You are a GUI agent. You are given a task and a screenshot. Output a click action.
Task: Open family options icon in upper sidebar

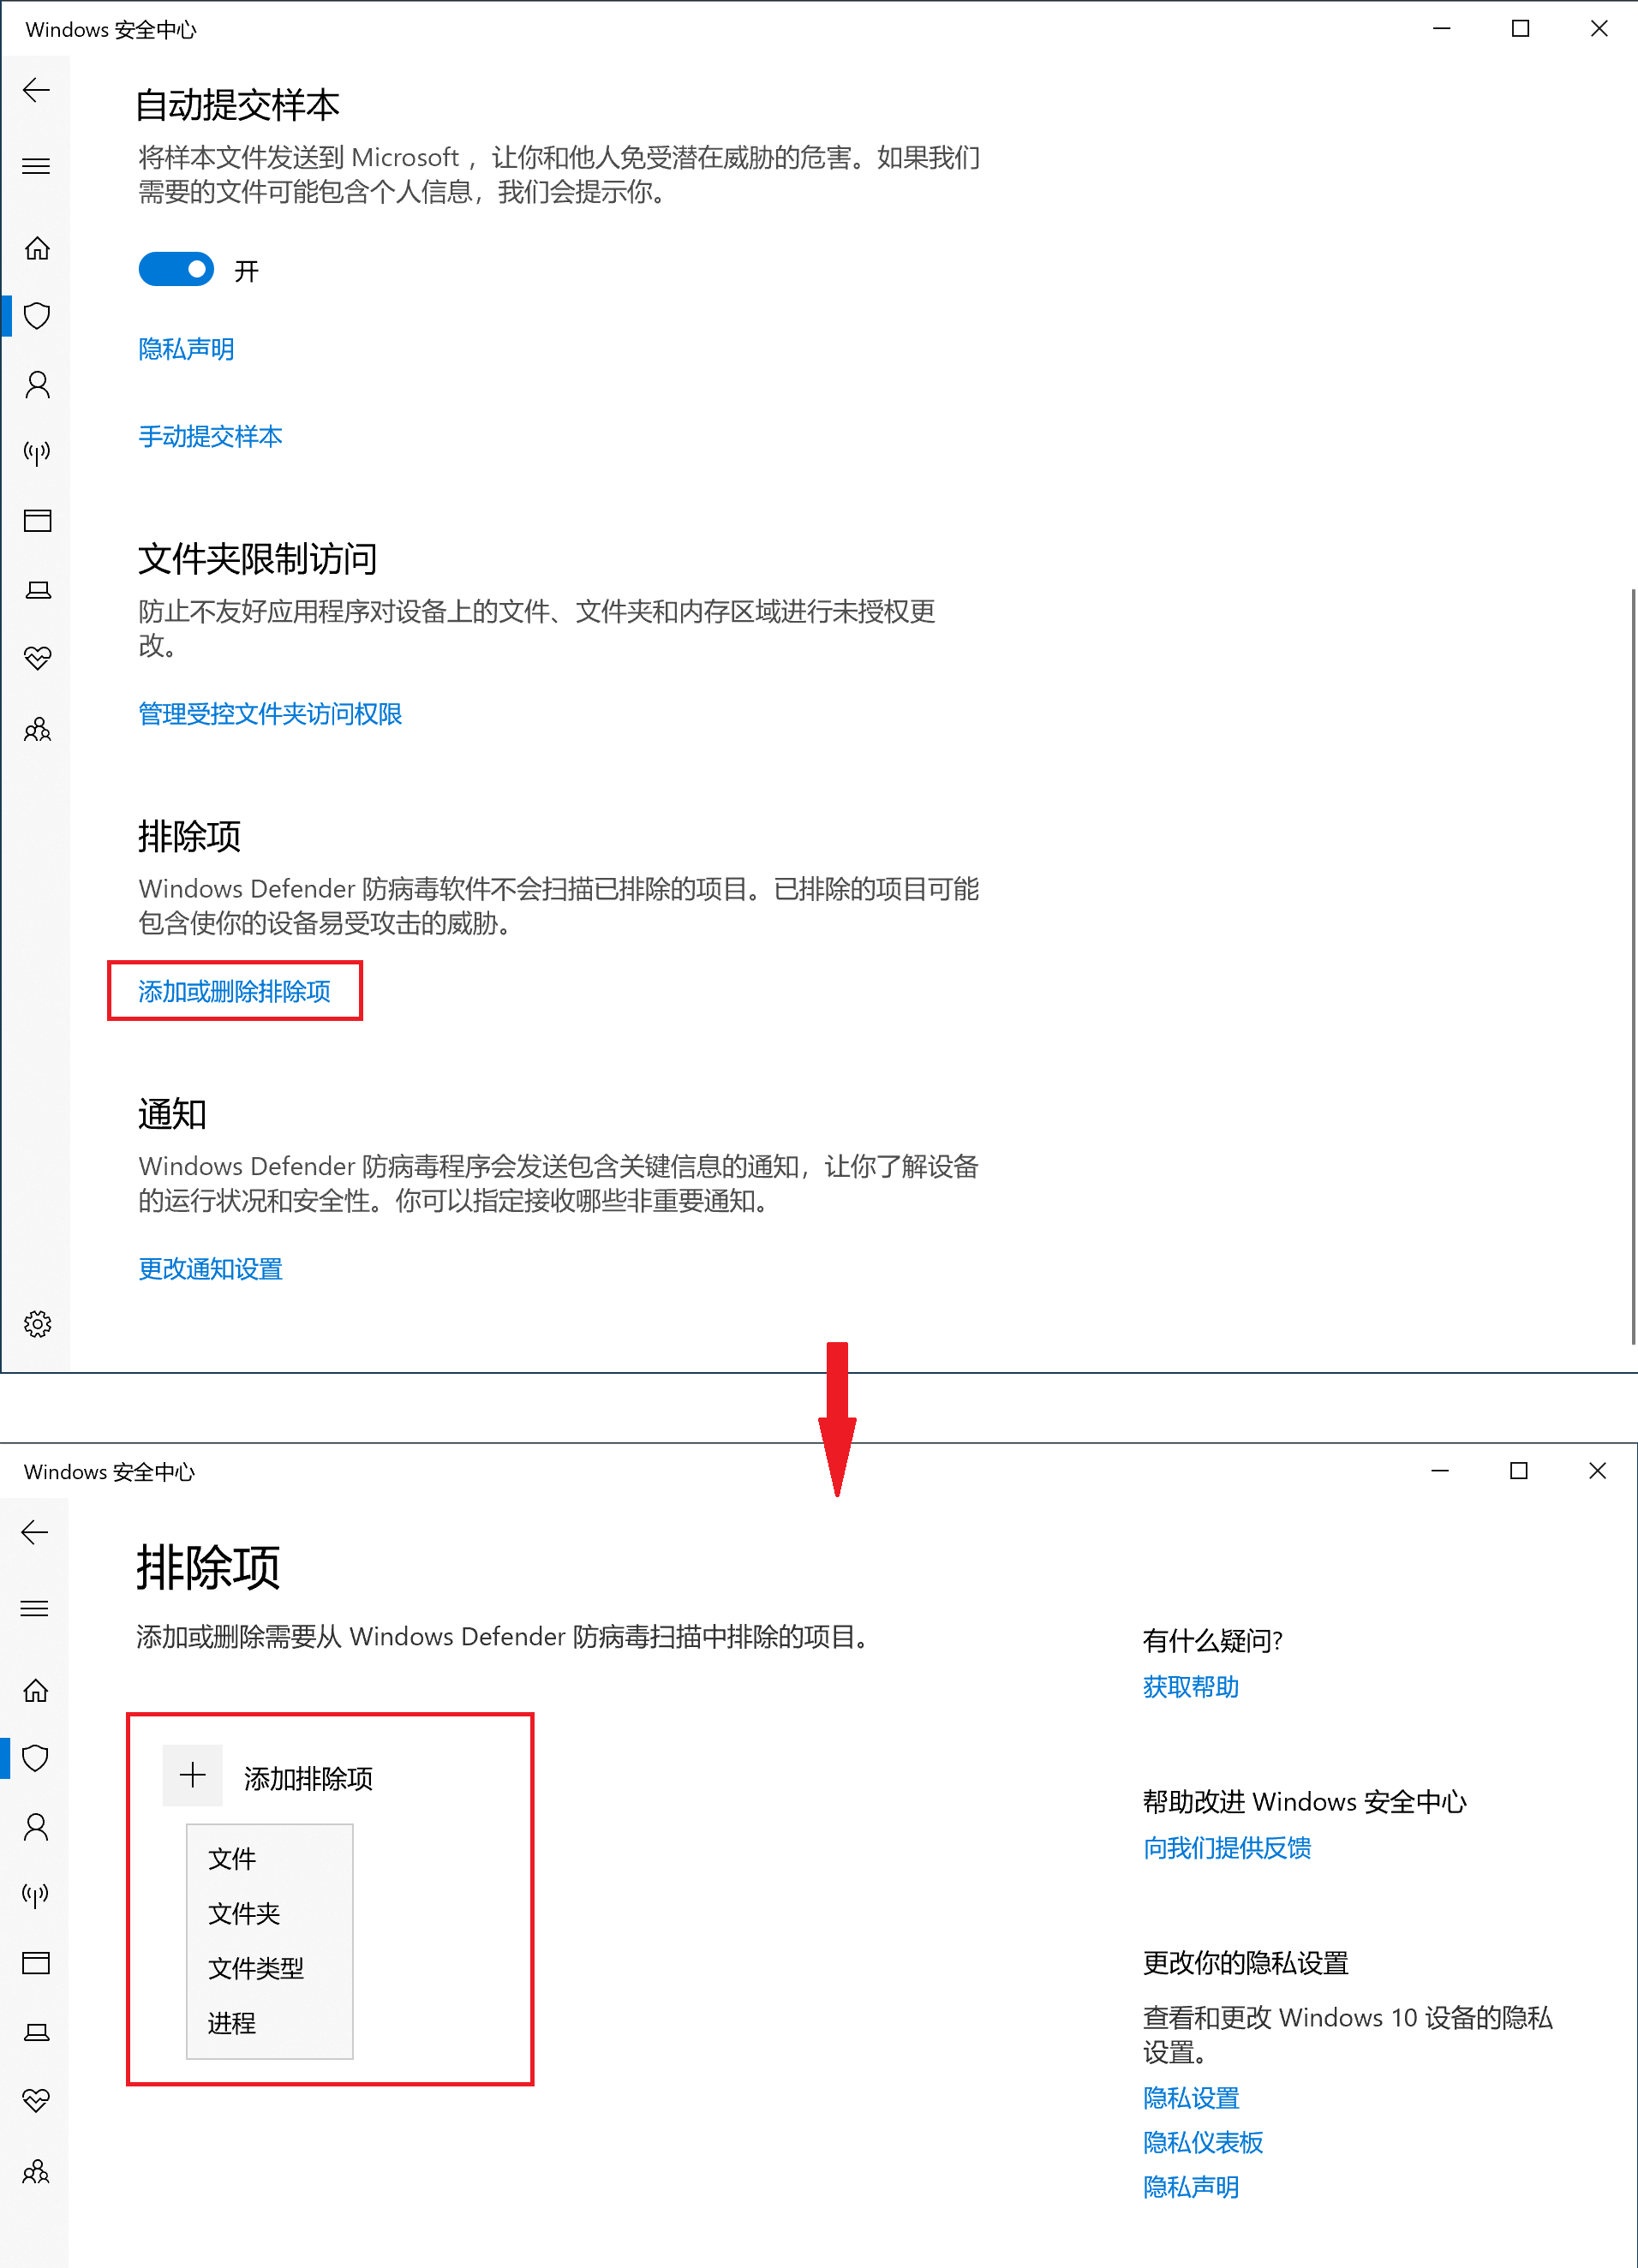pos(37,729)
